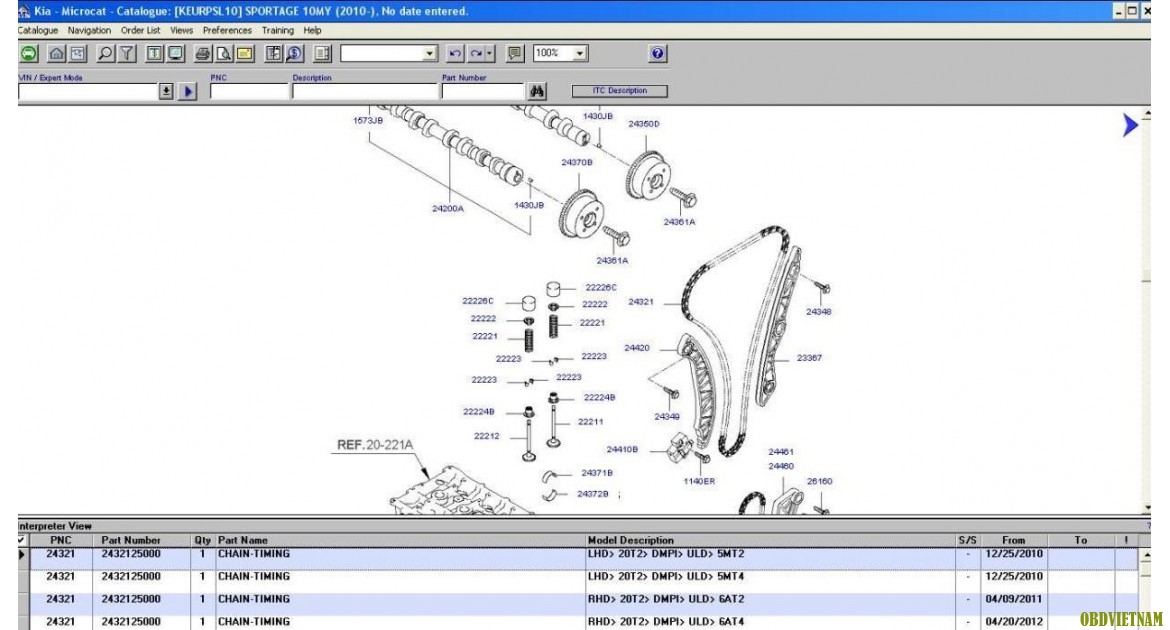This screenshot has height=630, width=1170.
Task: Go to the home icon in toolbar
Action: pos(56,54)
